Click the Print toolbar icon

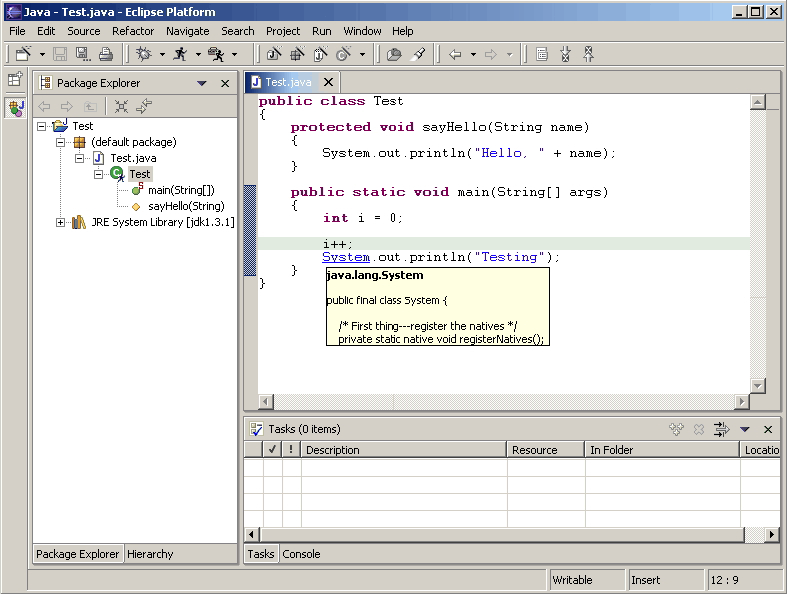coord(105,54)
